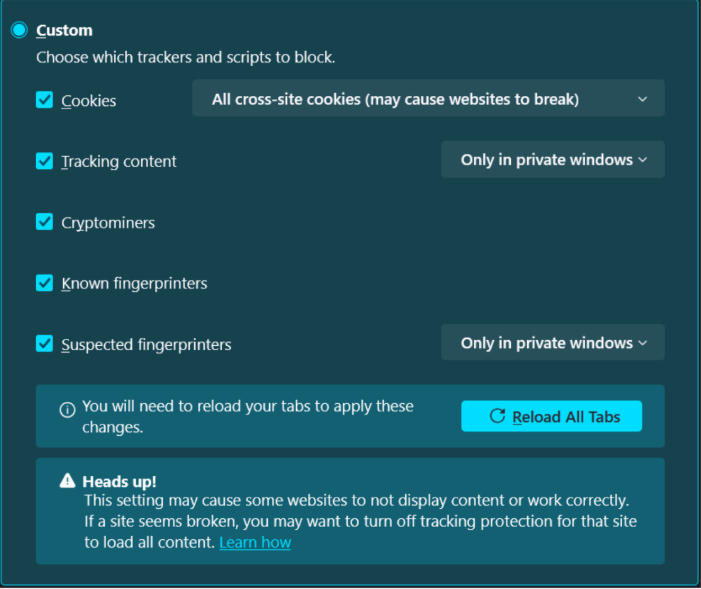Click the chevron arrow beside Suspected fingerprinters
Image resolution: width=701 pixels, height=589 pixels.
click(642, 343)
